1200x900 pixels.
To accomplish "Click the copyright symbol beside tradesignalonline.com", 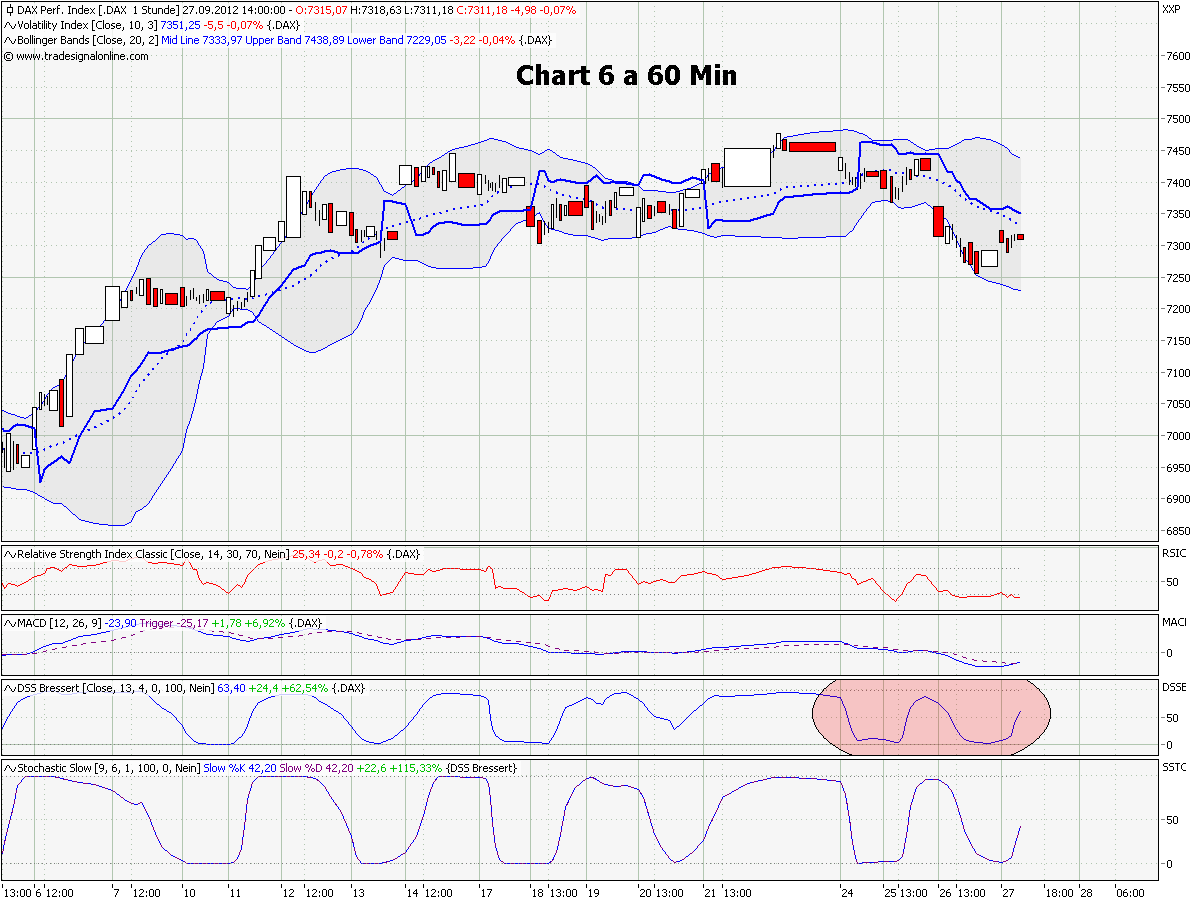I will click(8, 57).
